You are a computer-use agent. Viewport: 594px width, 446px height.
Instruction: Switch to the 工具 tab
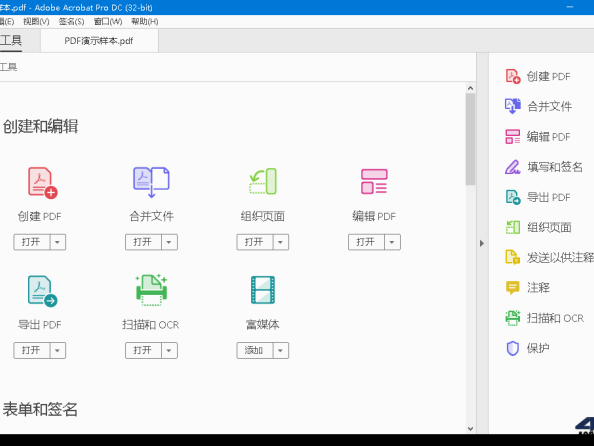[11, 41]
